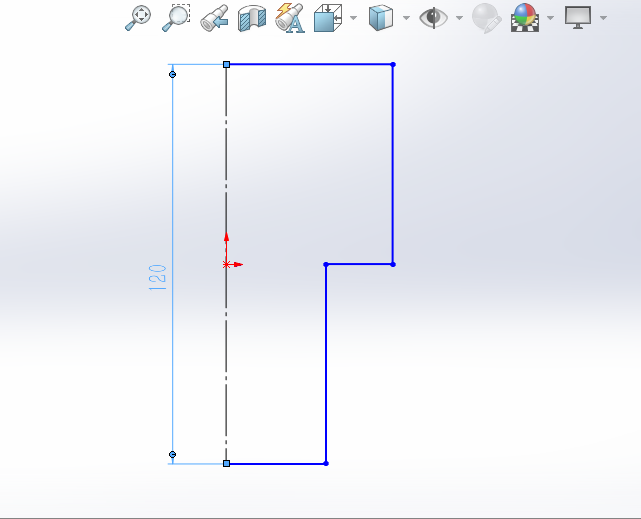
Task: Select the 120 dimension text
Action: 158,277
